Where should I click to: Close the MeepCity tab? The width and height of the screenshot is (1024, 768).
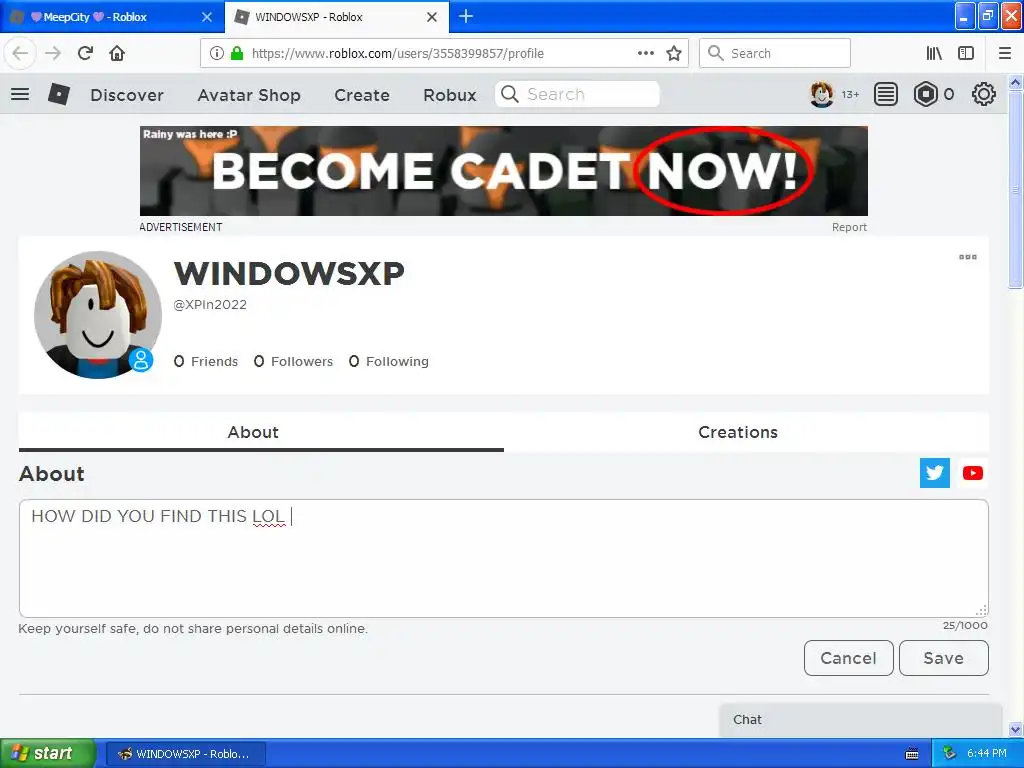pyautogui.click(x=207, y=17)
